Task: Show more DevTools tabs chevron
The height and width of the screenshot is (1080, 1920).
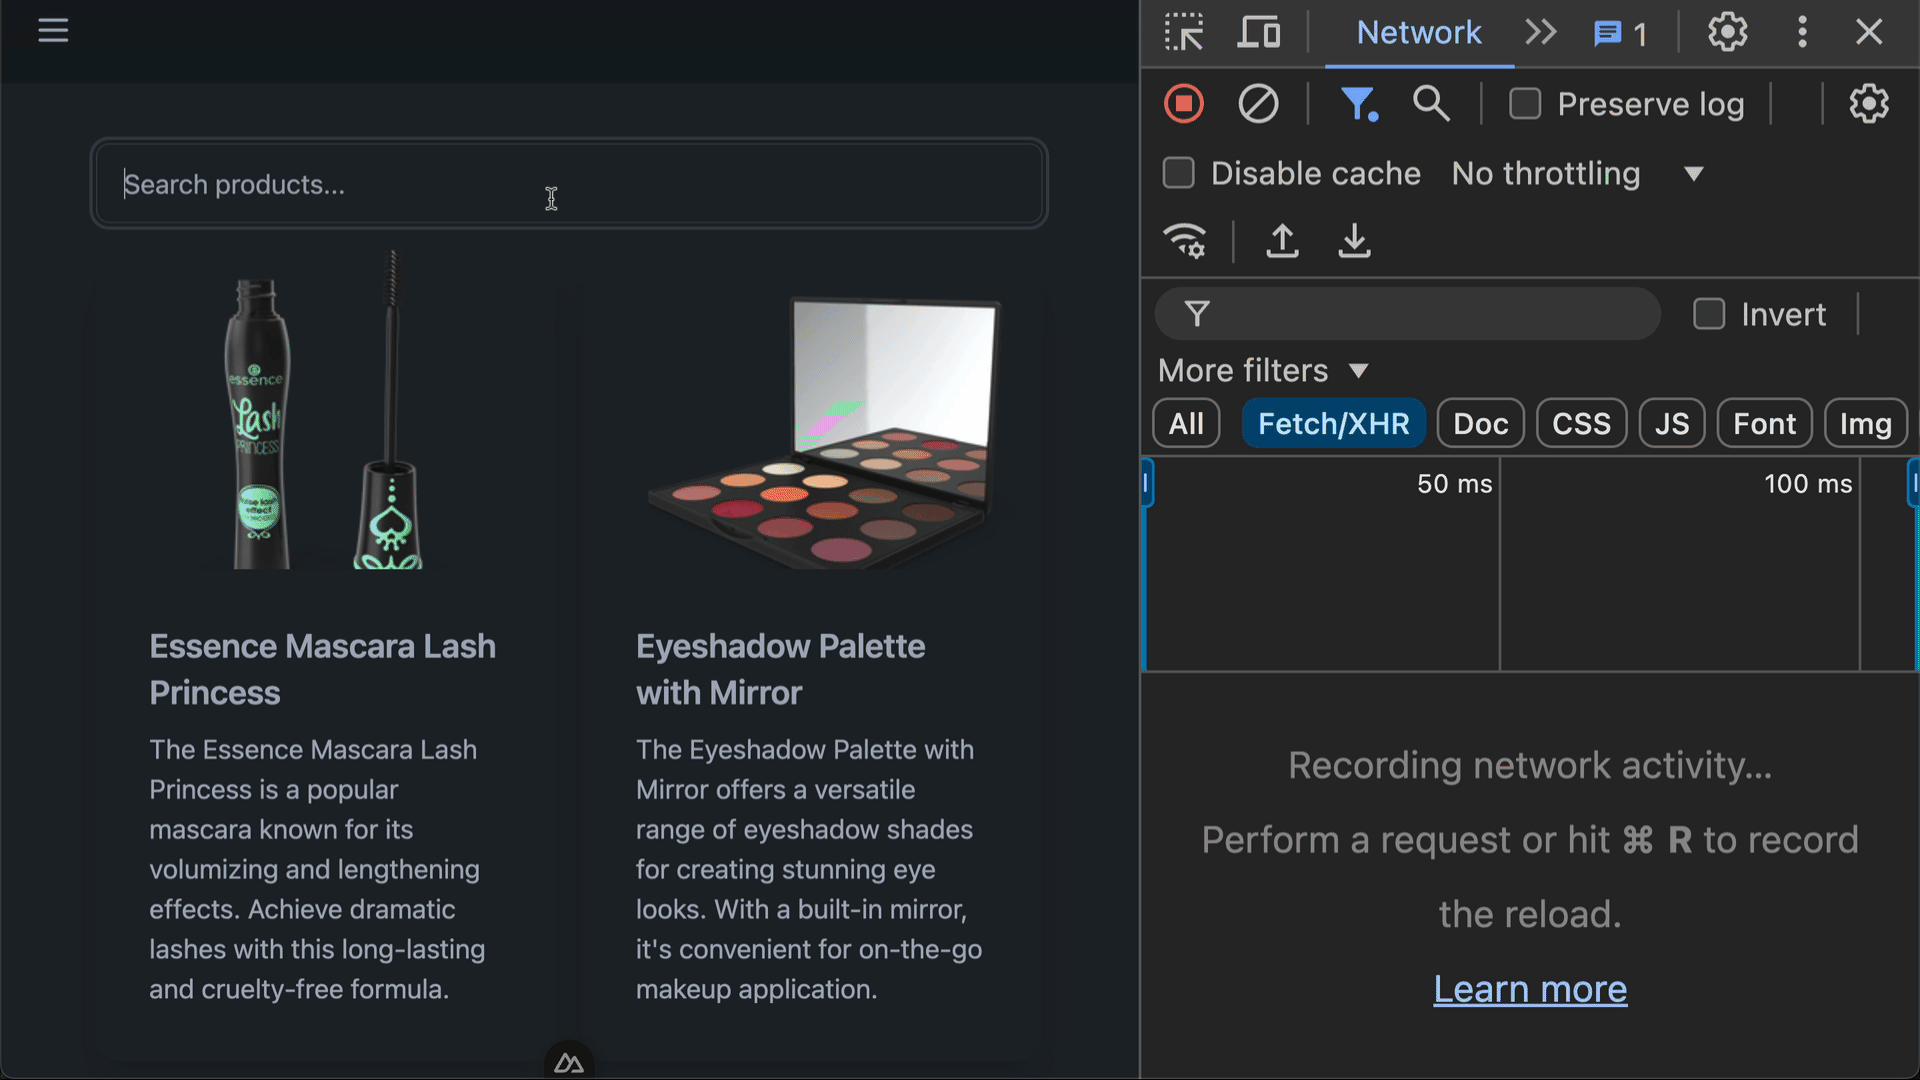Action: 1541,32
